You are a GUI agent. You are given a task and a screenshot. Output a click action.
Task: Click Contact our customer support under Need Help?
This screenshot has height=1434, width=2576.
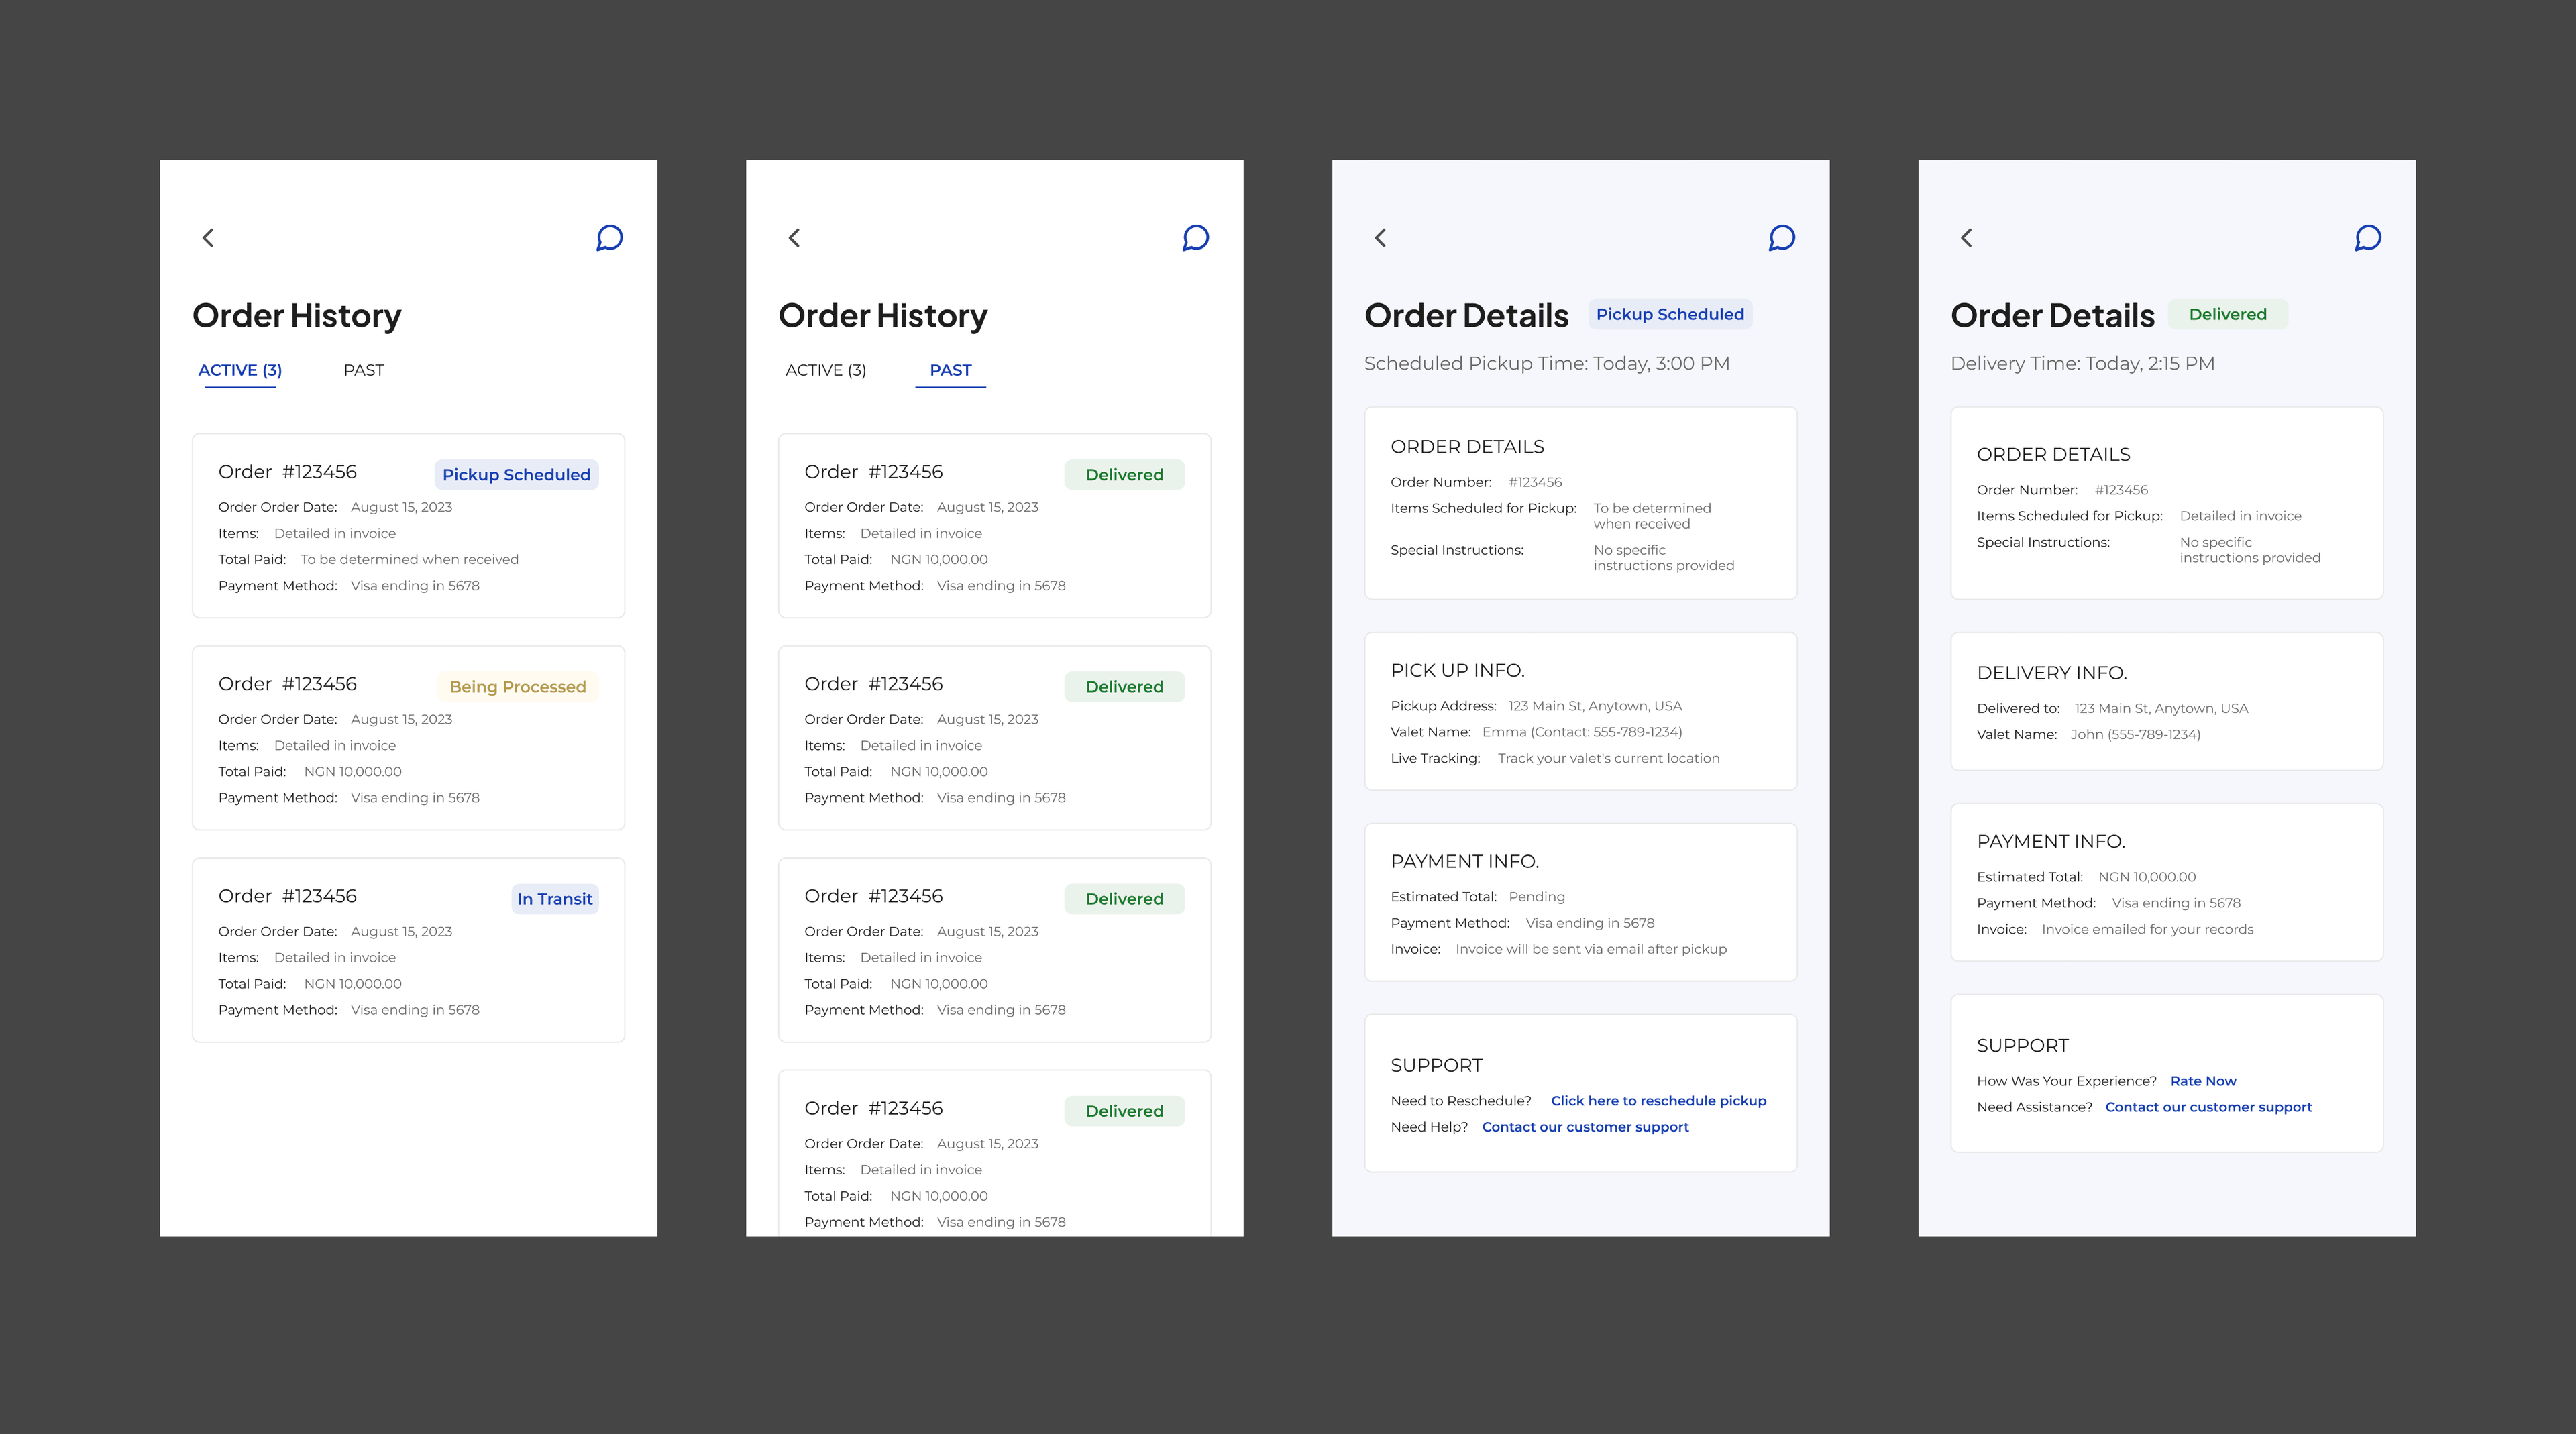point(1585,1126)
